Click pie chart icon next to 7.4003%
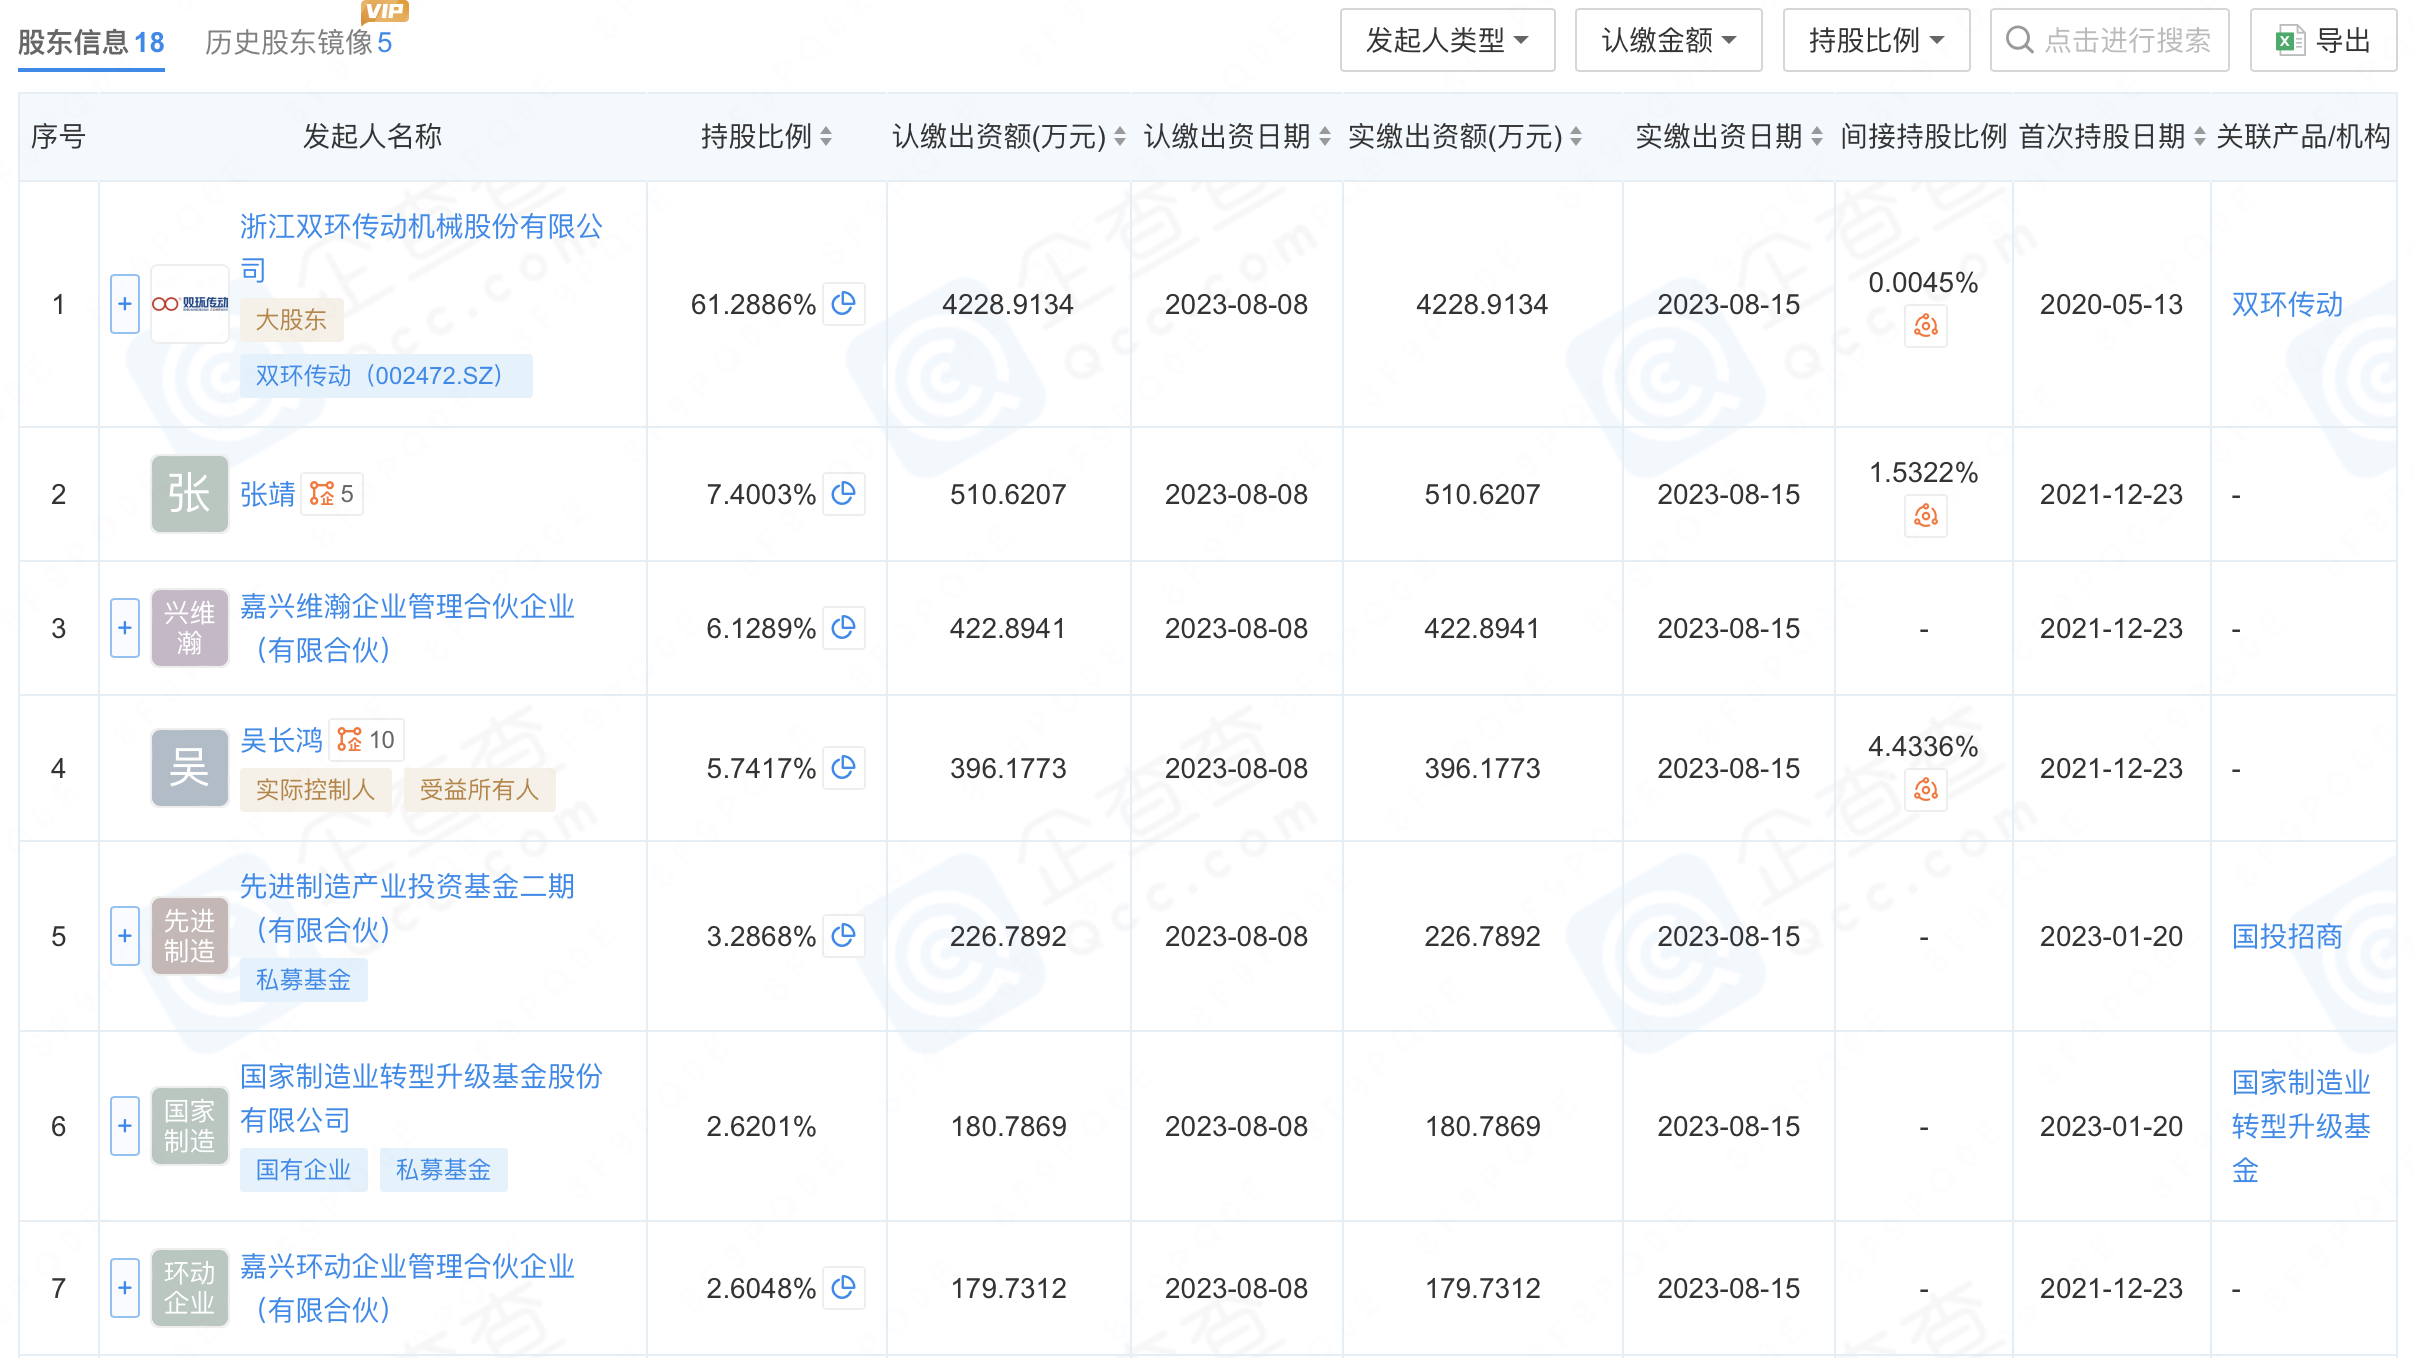This screenshot has height=1358, width=2414. [843, 494]
